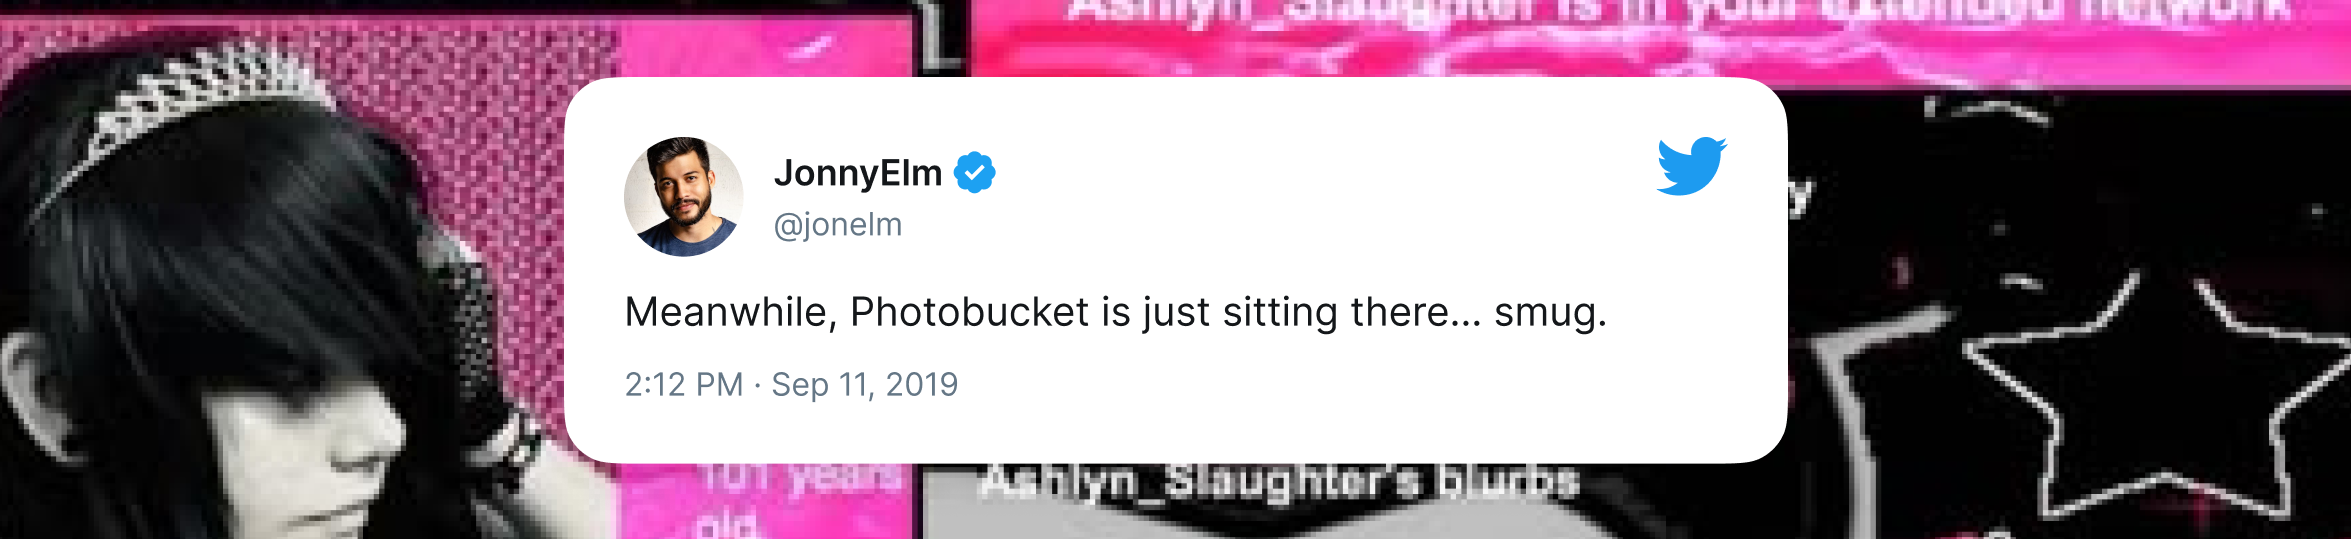
Task: Click the JonnyElm display name
Action: point(858,173)
